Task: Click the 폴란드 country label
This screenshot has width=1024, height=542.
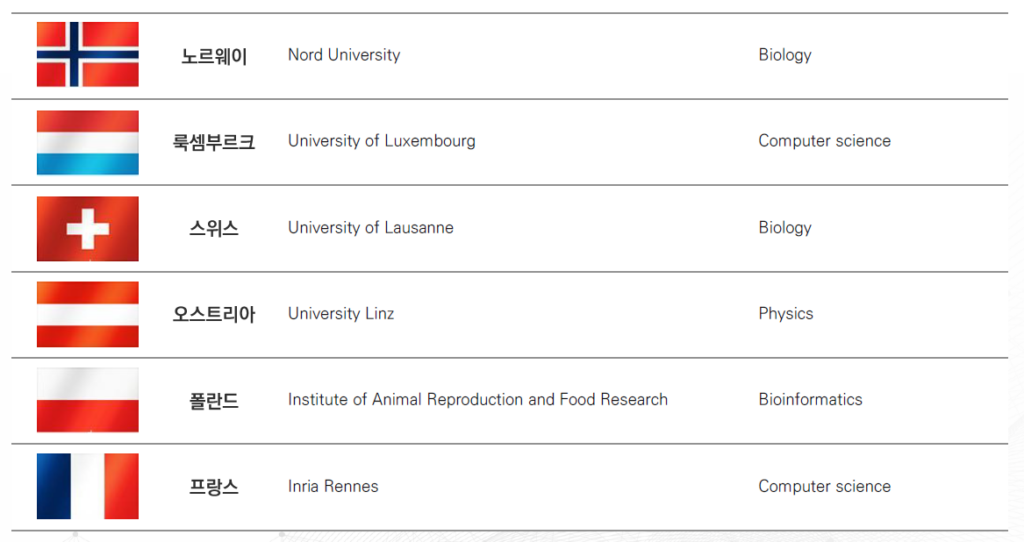Action: click(x=214, y=400)
